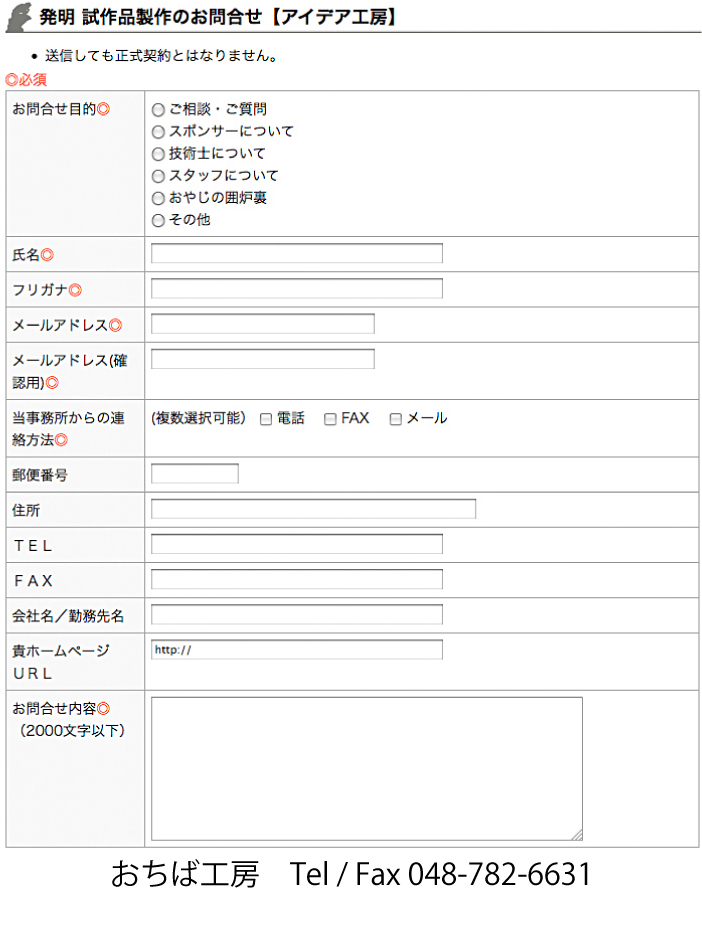Click the 会社名／勤務先名 company field
This screenshot has height=942, width=702.
296,614
